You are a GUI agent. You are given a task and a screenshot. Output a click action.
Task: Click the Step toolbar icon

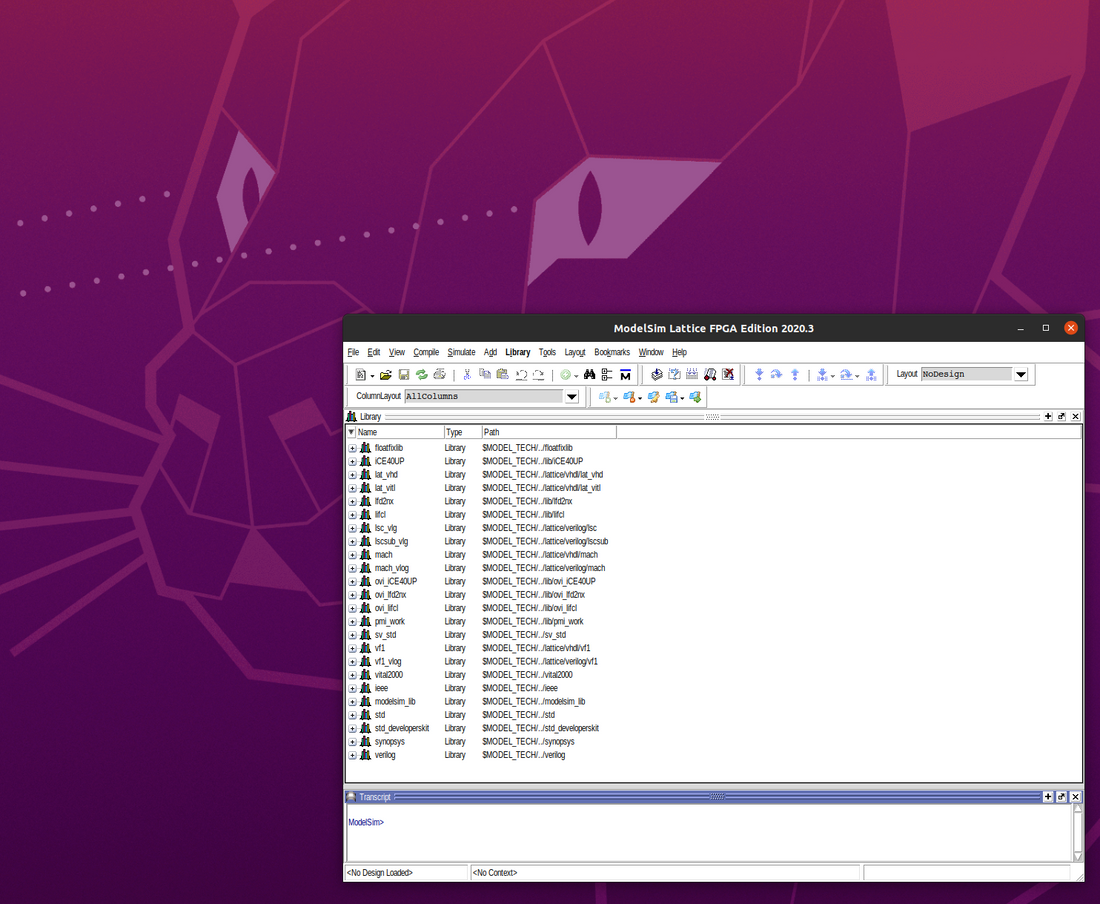[759, 374]
